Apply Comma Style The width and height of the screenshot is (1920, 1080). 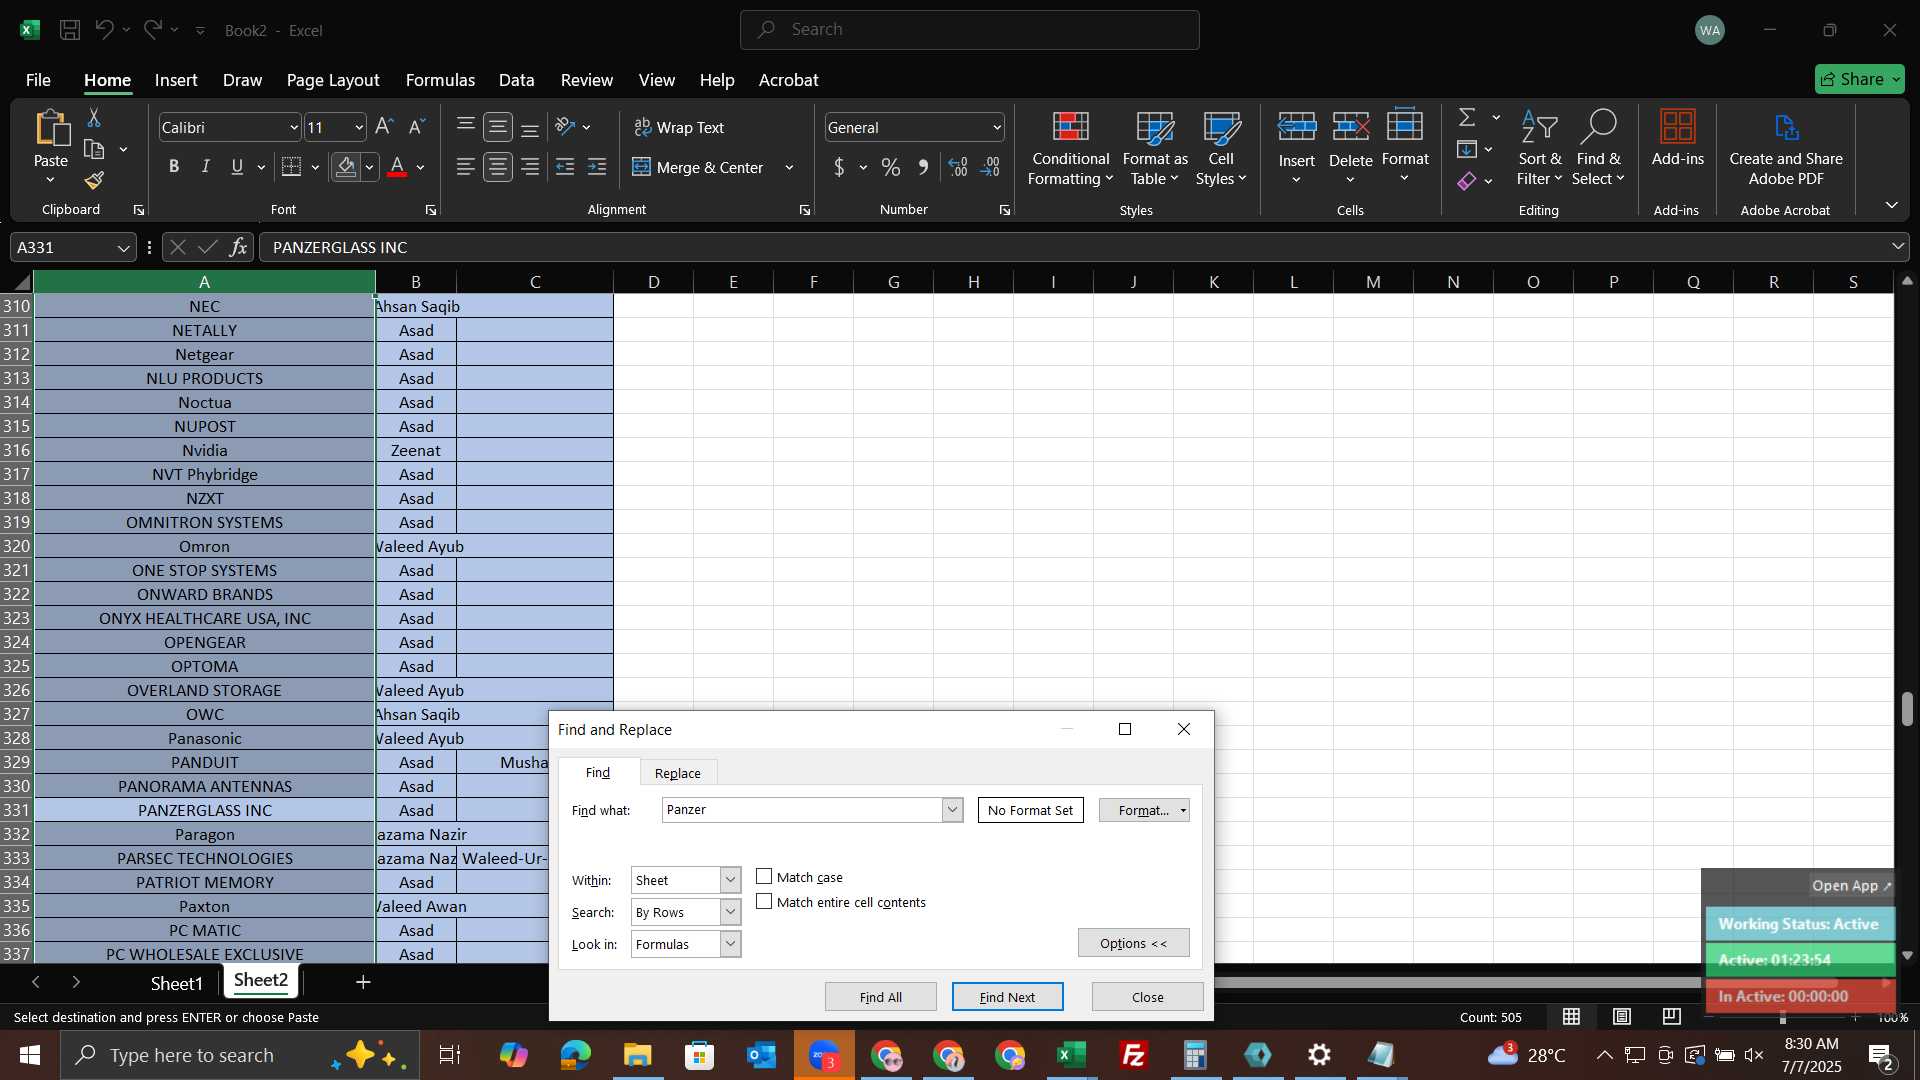[x=923, y=167]
